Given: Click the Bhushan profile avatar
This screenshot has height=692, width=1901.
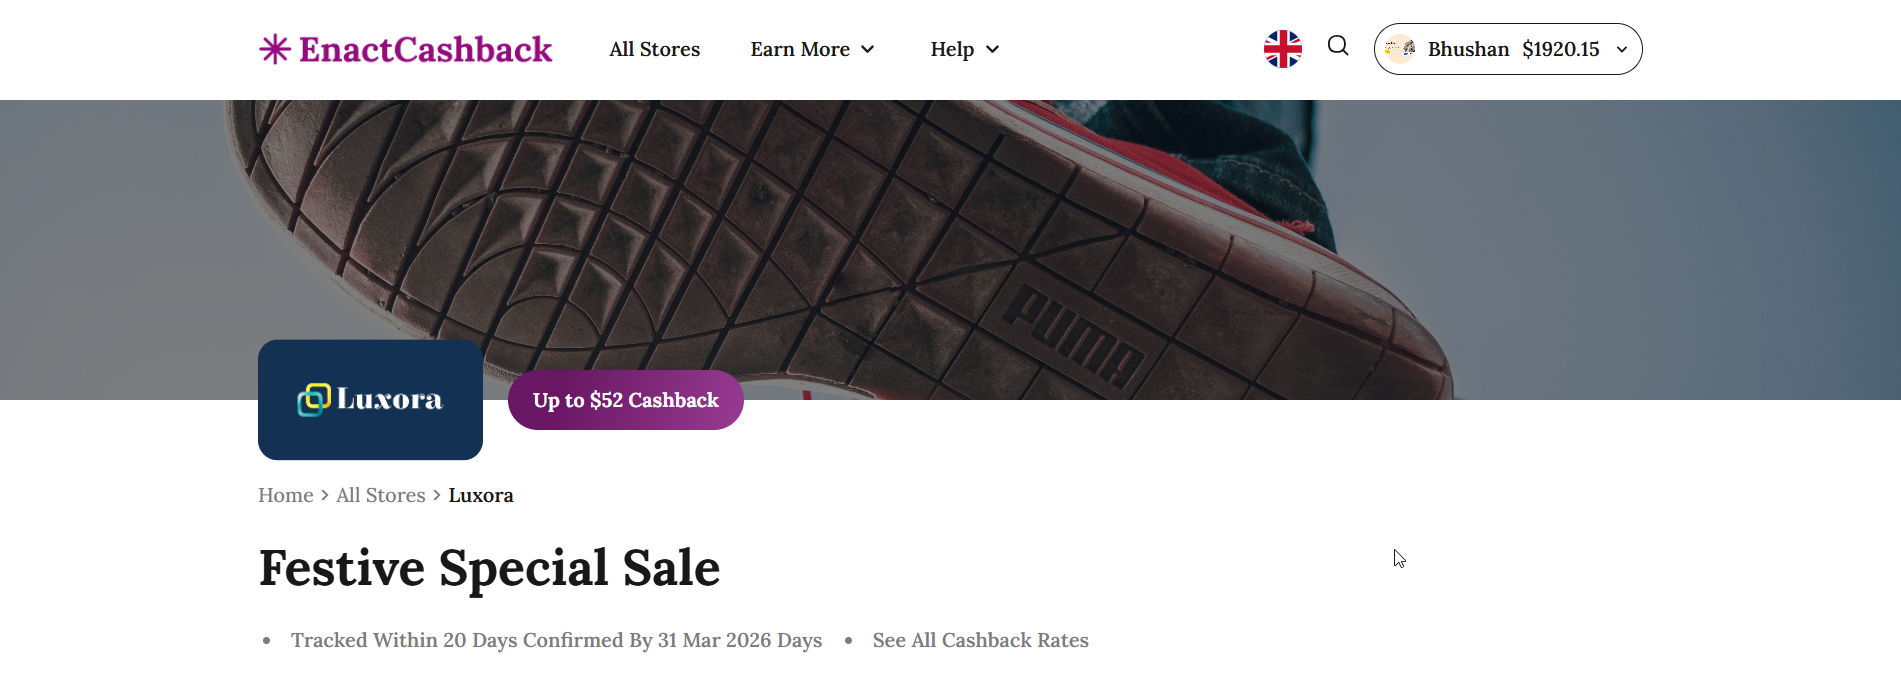Looking at the screenshot, I should tap(1400, 49).
